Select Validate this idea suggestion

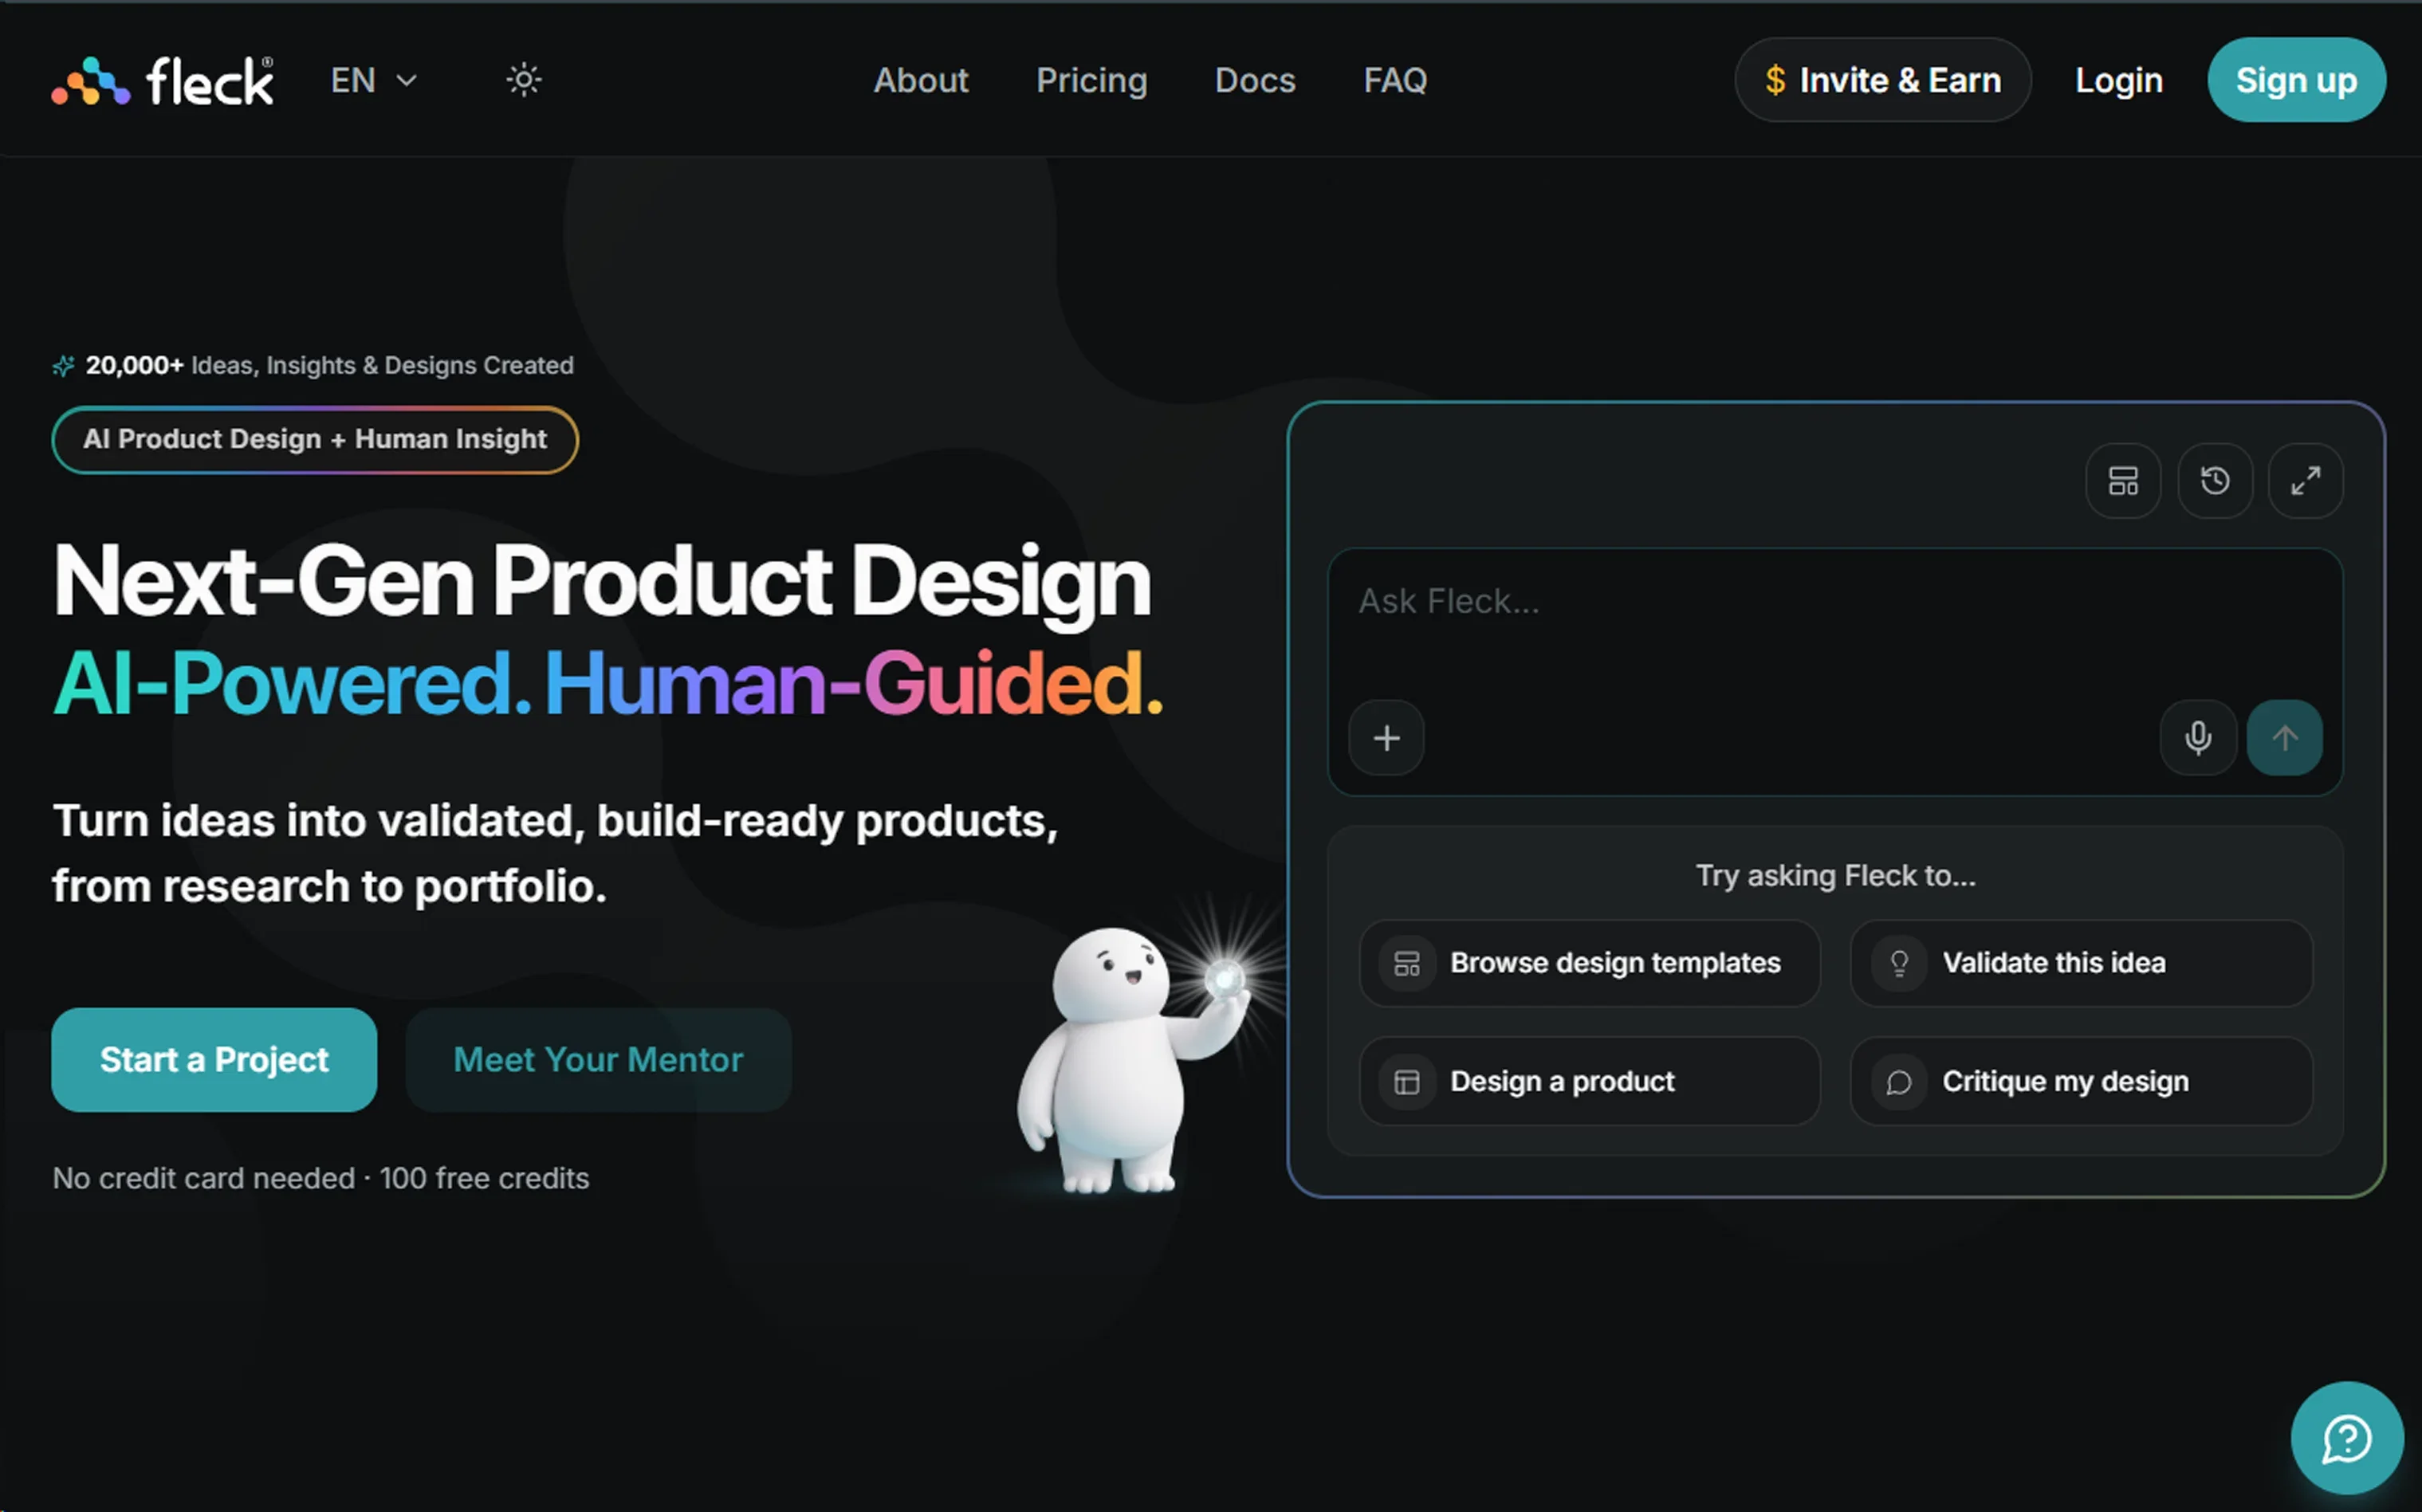point(2080,963)
